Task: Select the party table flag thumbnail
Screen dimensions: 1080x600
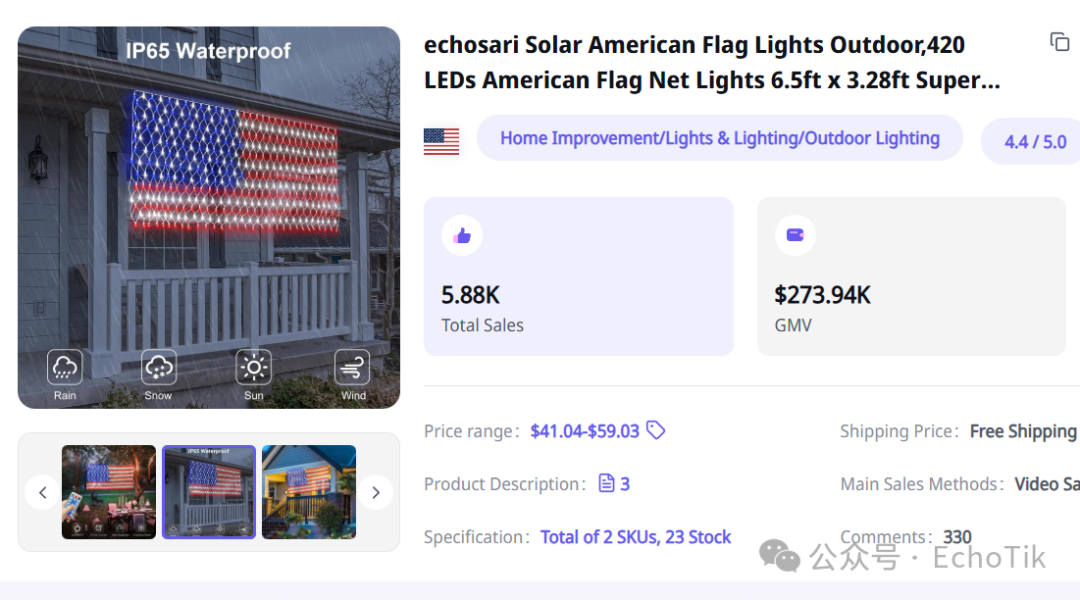Action: (109, 492)
